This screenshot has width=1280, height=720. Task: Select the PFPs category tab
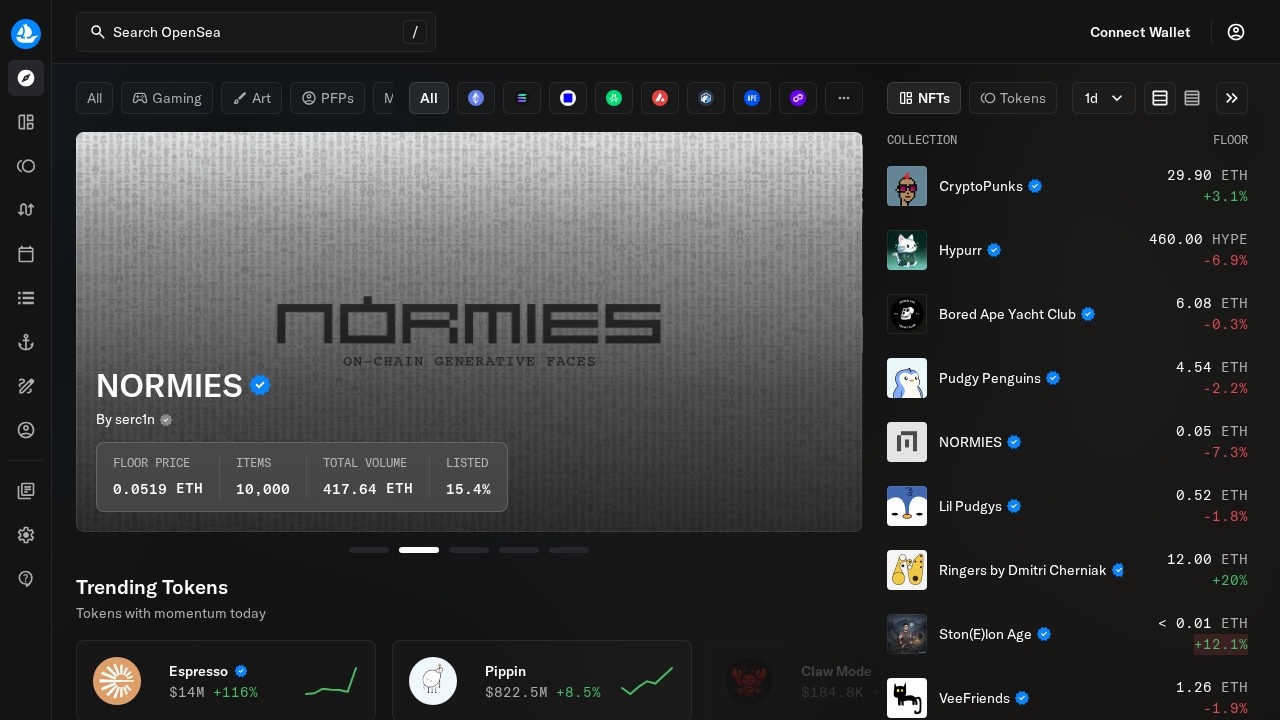coord(328,98)
